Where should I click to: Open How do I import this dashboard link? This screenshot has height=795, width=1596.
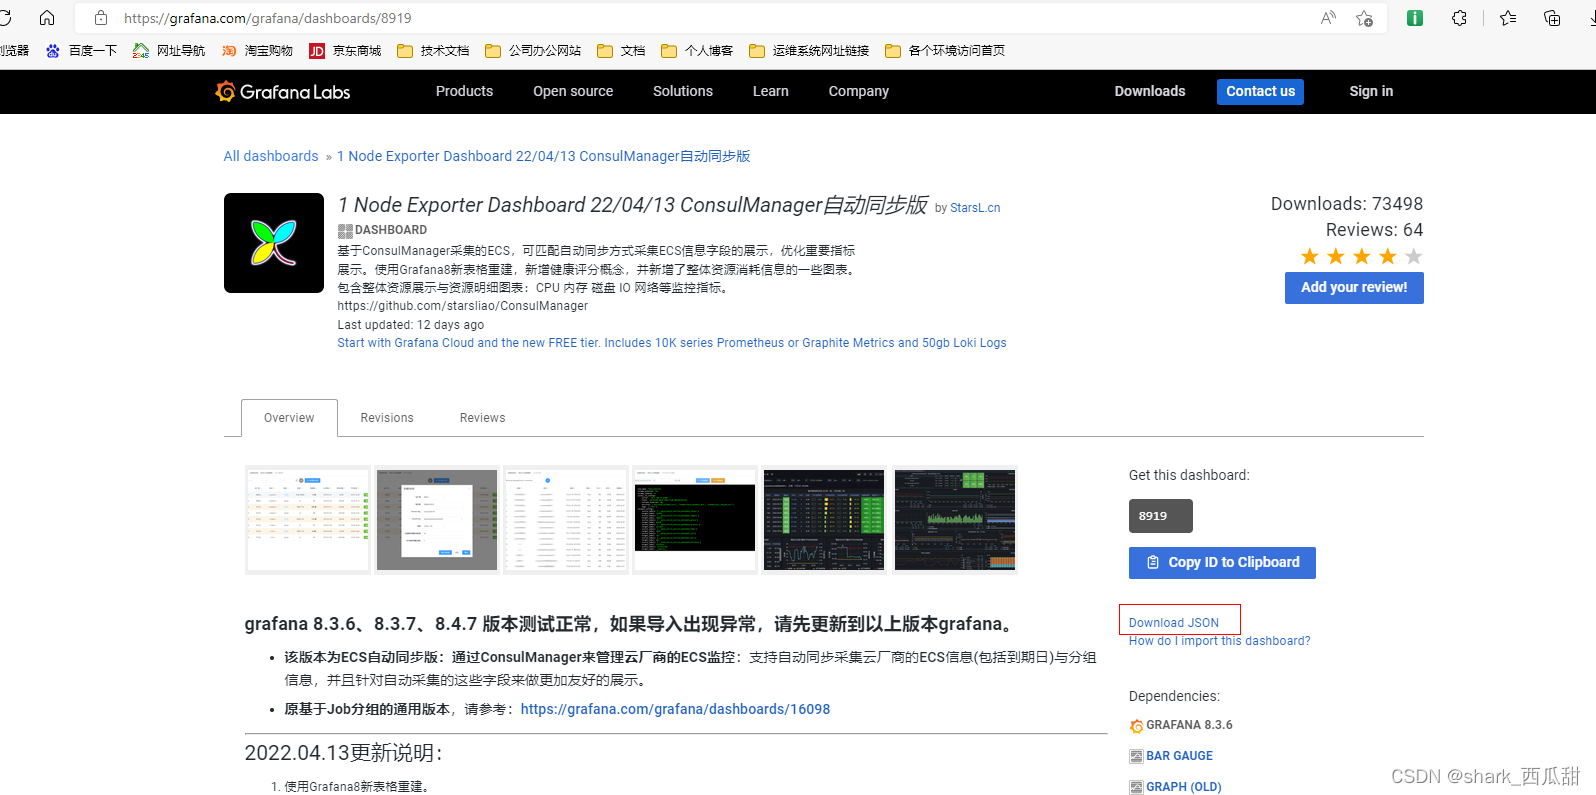1219,641
